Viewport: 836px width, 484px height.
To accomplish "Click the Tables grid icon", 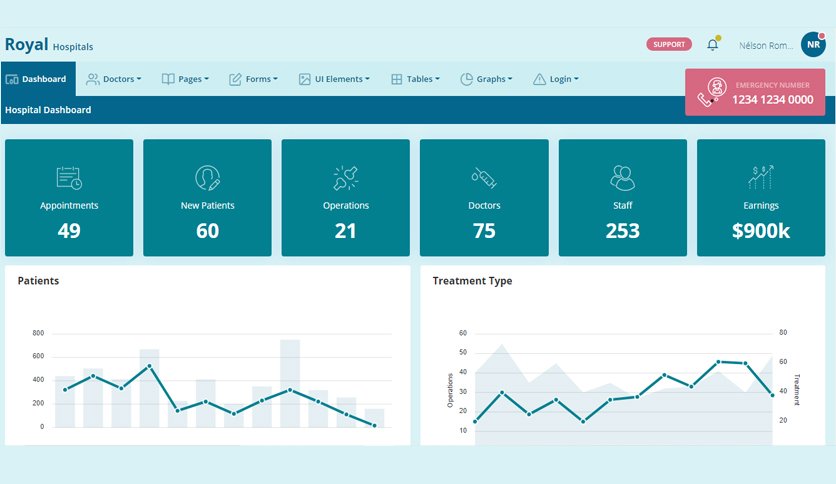I will tap(397, 79).
